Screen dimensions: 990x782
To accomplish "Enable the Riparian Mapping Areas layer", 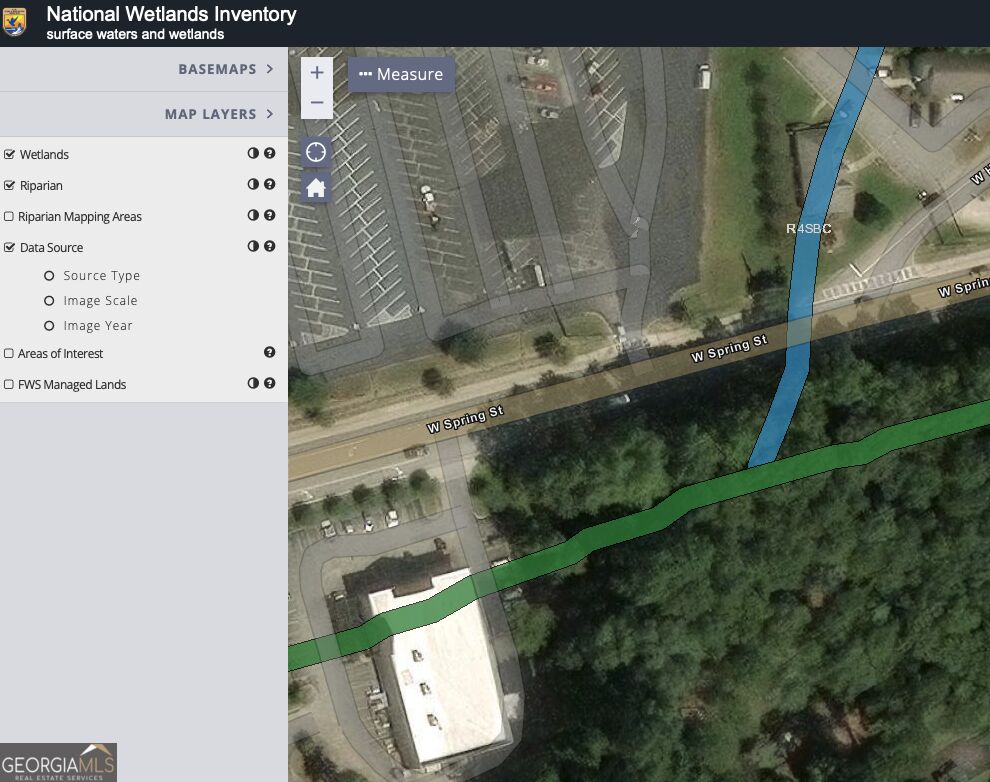I will (9, 216).
